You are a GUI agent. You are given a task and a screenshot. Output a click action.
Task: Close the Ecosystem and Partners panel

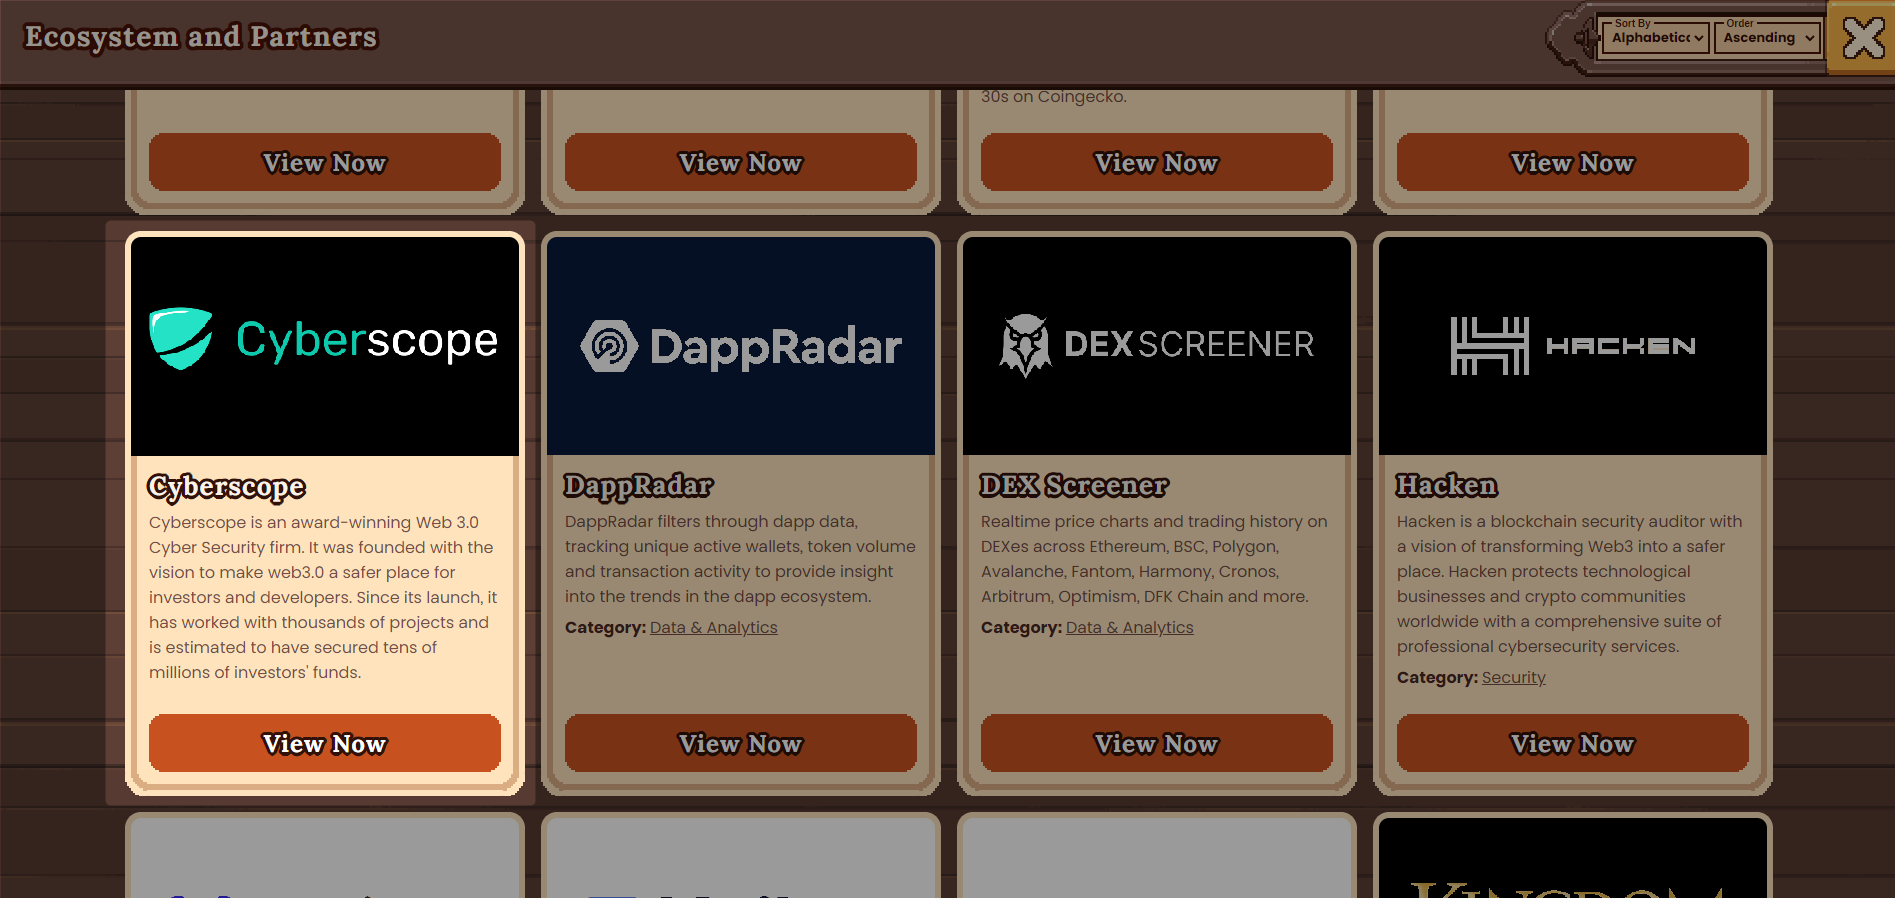(x=1862, y=39)
